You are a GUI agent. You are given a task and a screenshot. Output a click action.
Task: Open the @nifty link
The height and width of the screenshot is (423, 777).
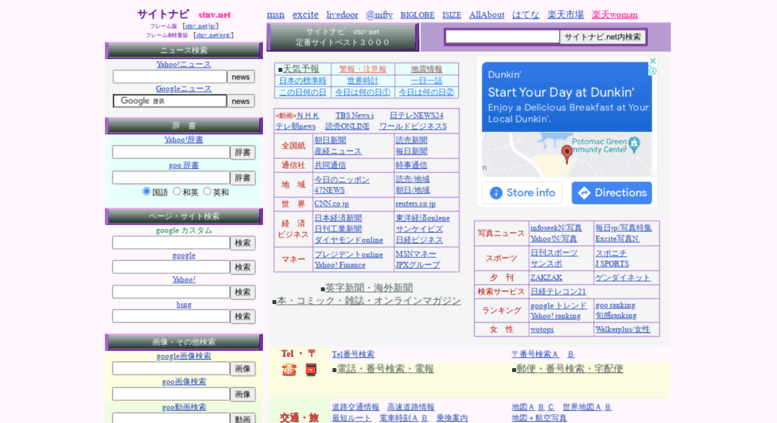click(x=379, y=15)
